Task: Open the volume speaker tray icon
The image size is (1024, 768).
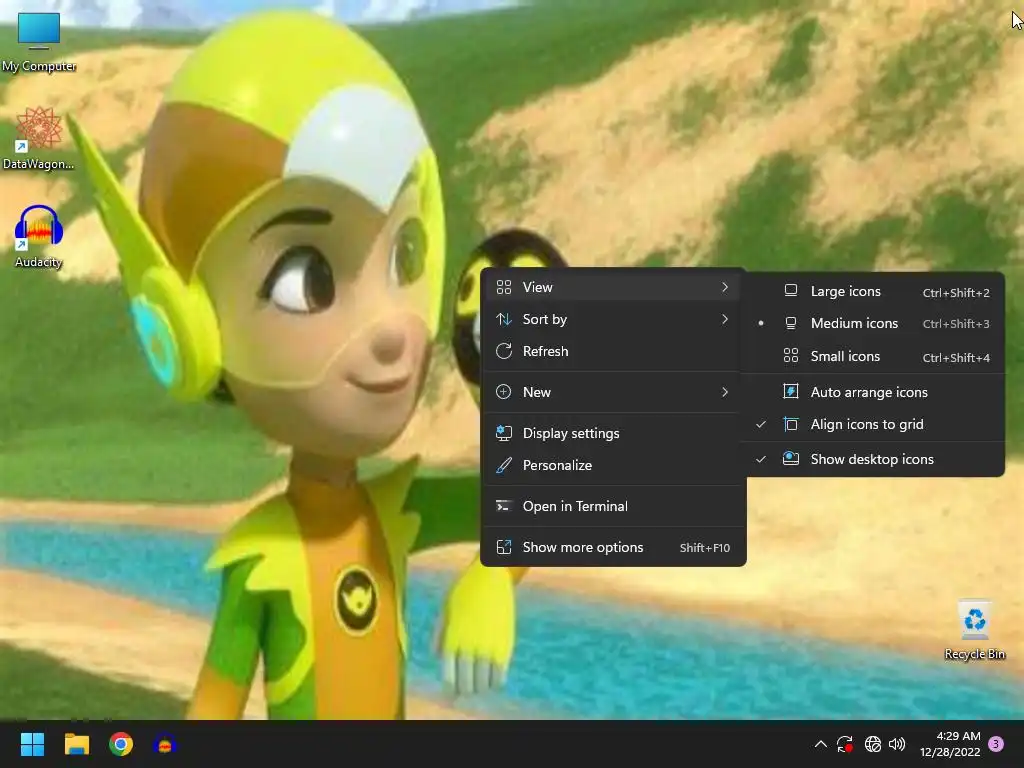Action: pos(897,744)
